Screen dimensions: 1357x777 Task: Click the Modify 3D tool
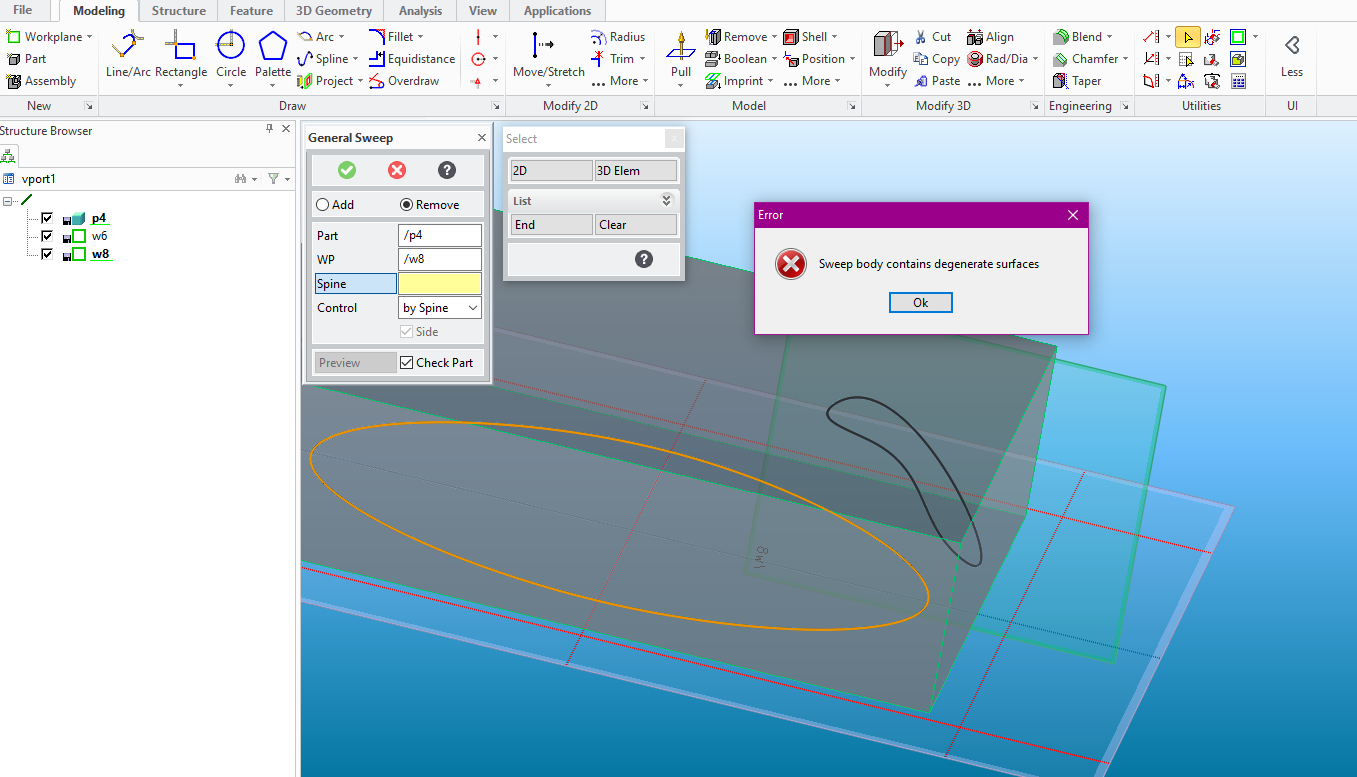coord(887,54)
